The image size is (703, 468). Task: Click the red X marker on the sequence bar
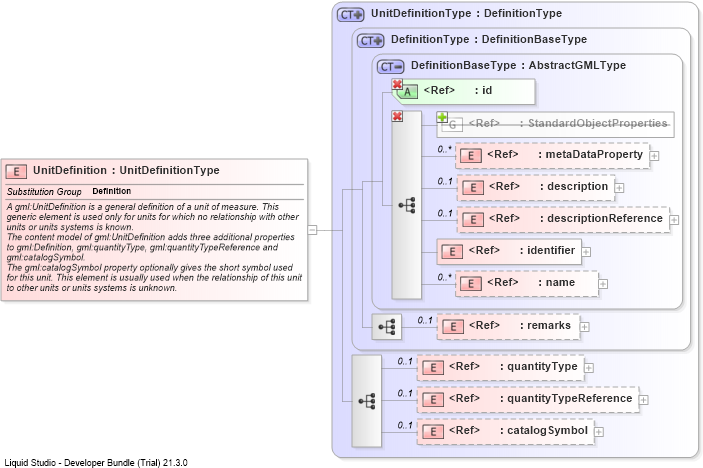click(x=397, y=116)
